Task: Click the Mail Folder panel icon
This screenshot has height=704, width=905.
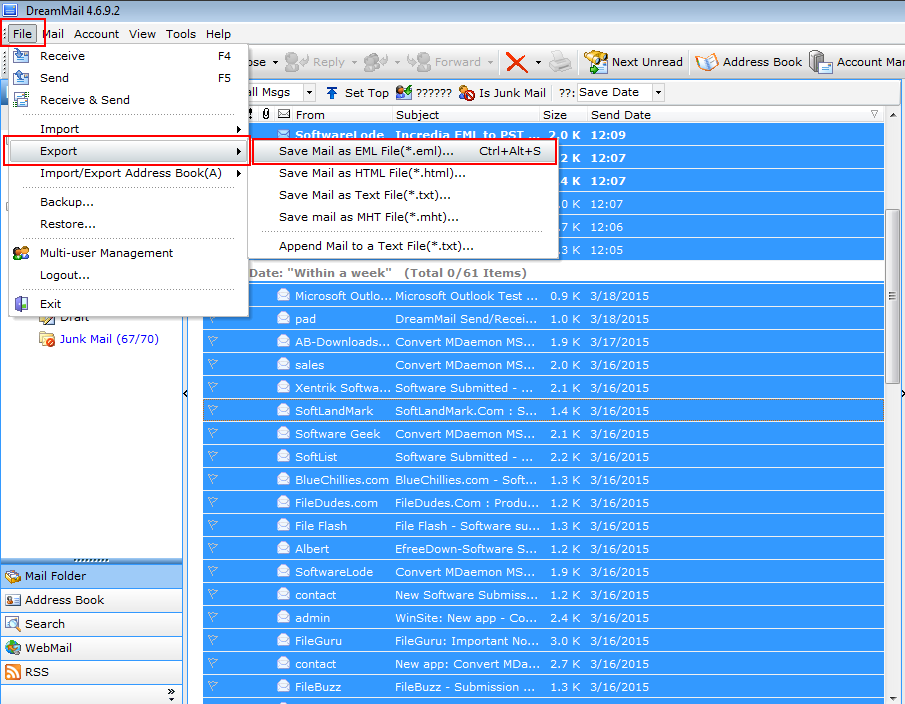Action: (13, 576)
